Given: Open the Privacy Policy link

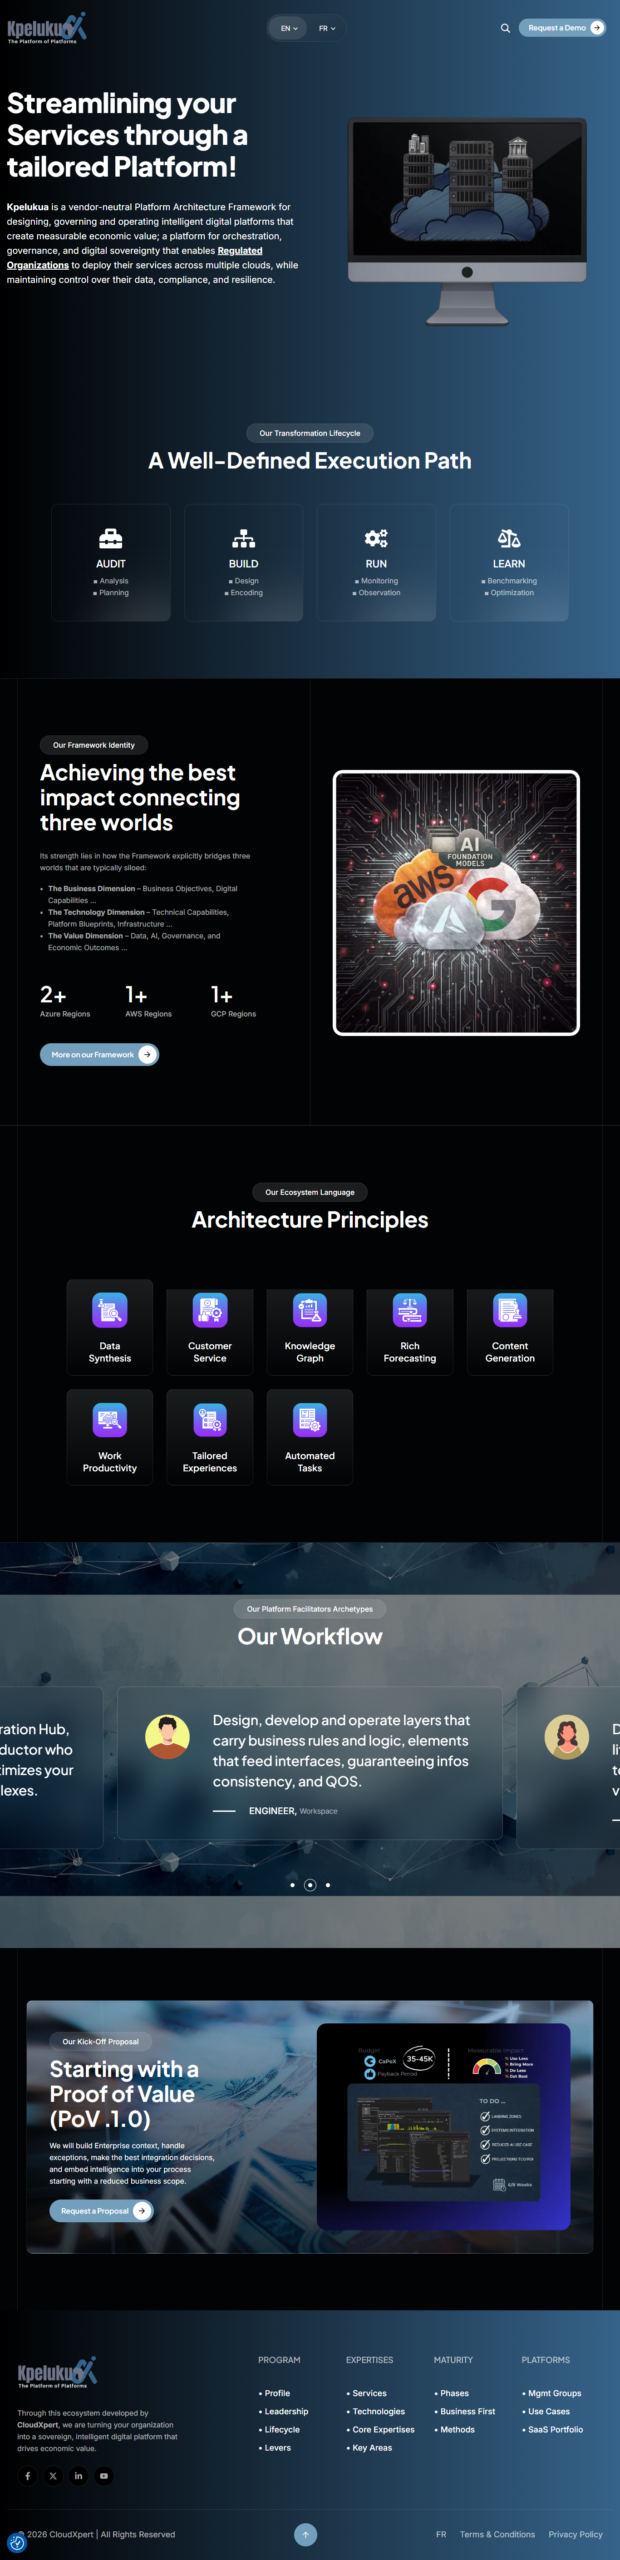Looking at the screenshot, I should tap(575, 2534).
